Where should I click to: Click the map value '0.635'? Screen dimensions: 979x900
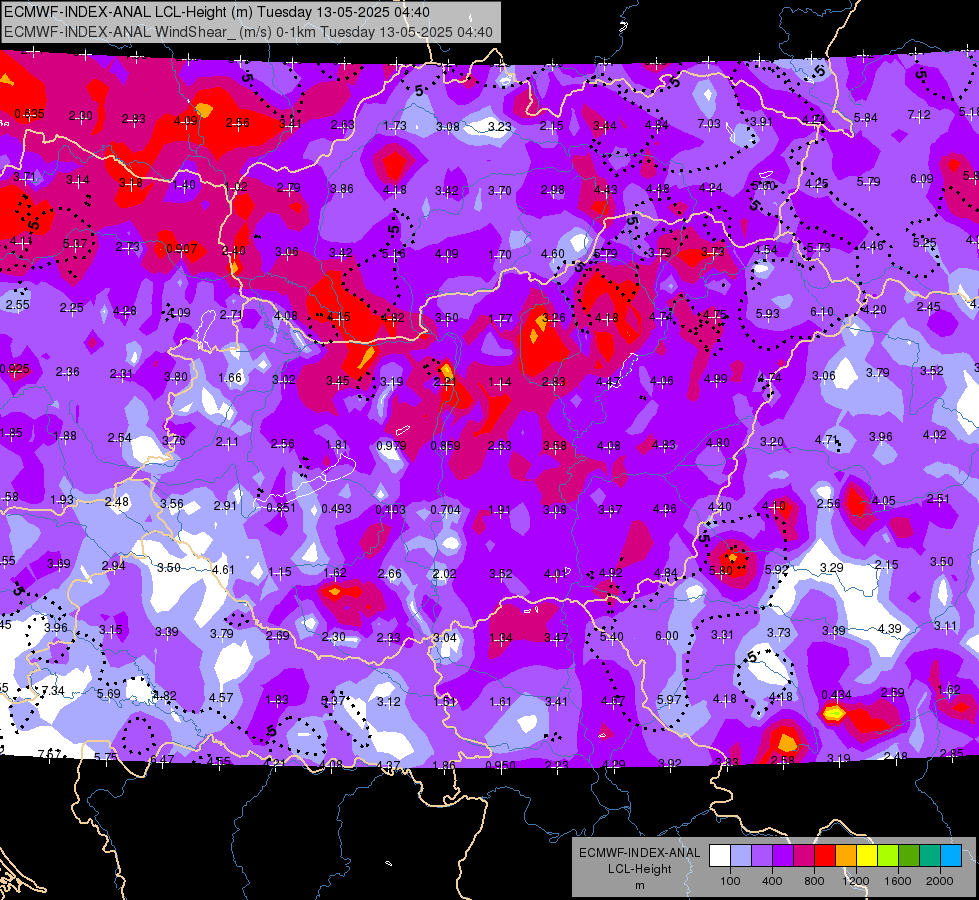[x=29, y=114]
